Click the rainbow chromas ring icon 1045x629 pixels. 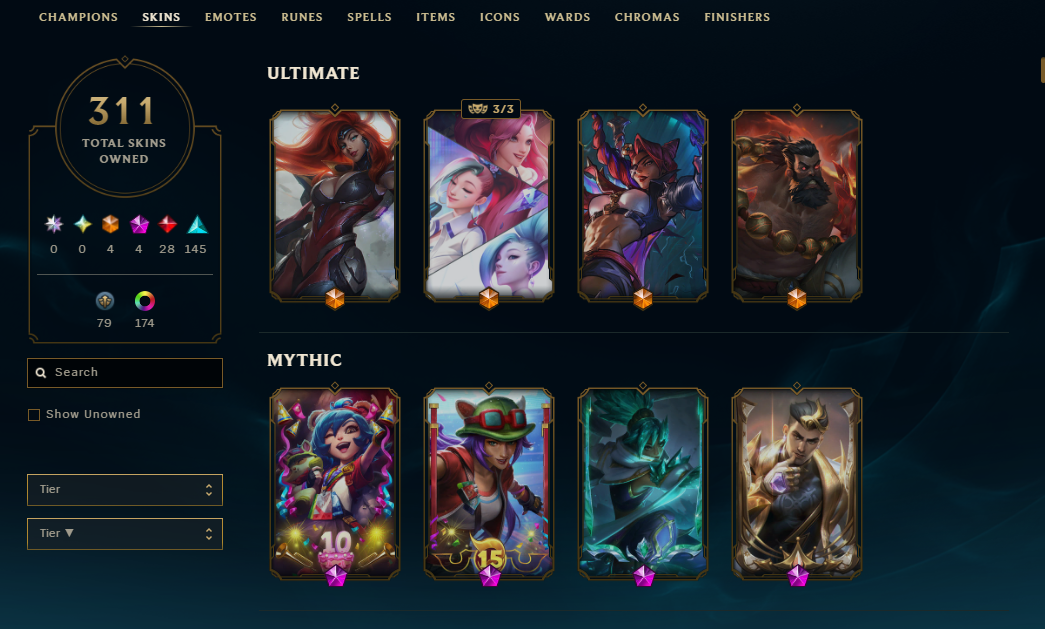pos(145,301)
